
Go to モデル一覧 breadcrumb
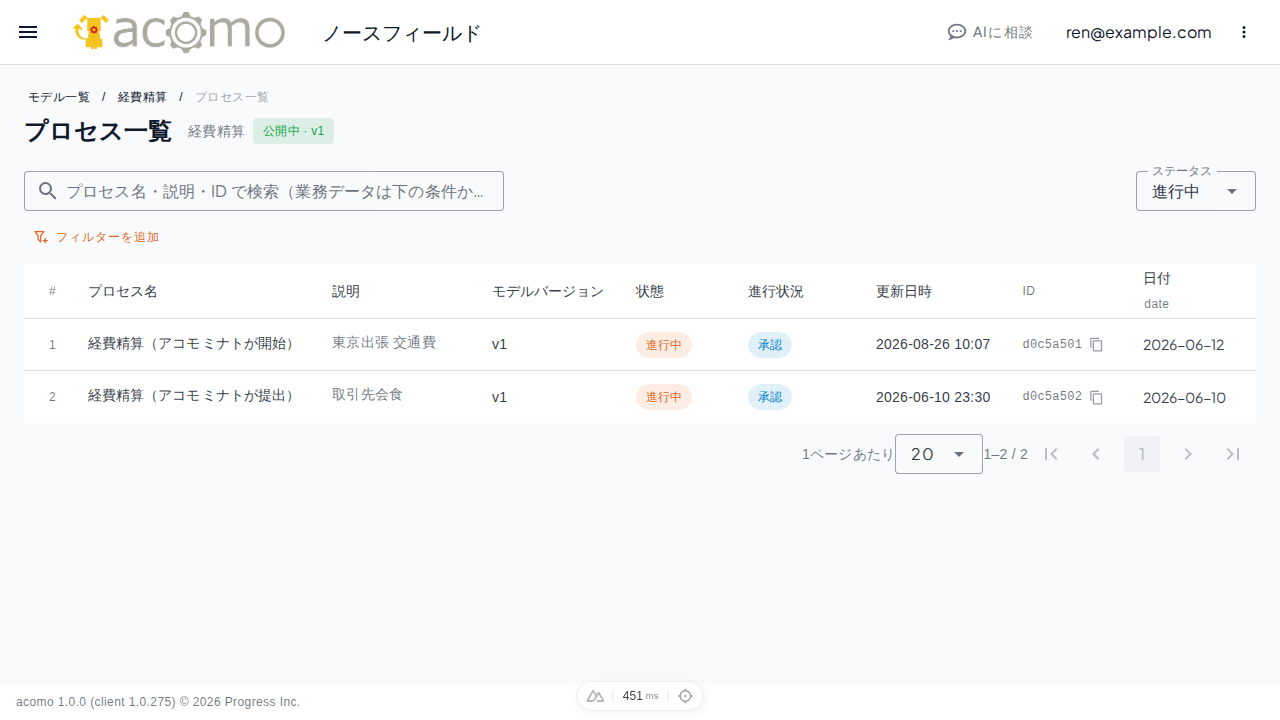coord(59,97)
